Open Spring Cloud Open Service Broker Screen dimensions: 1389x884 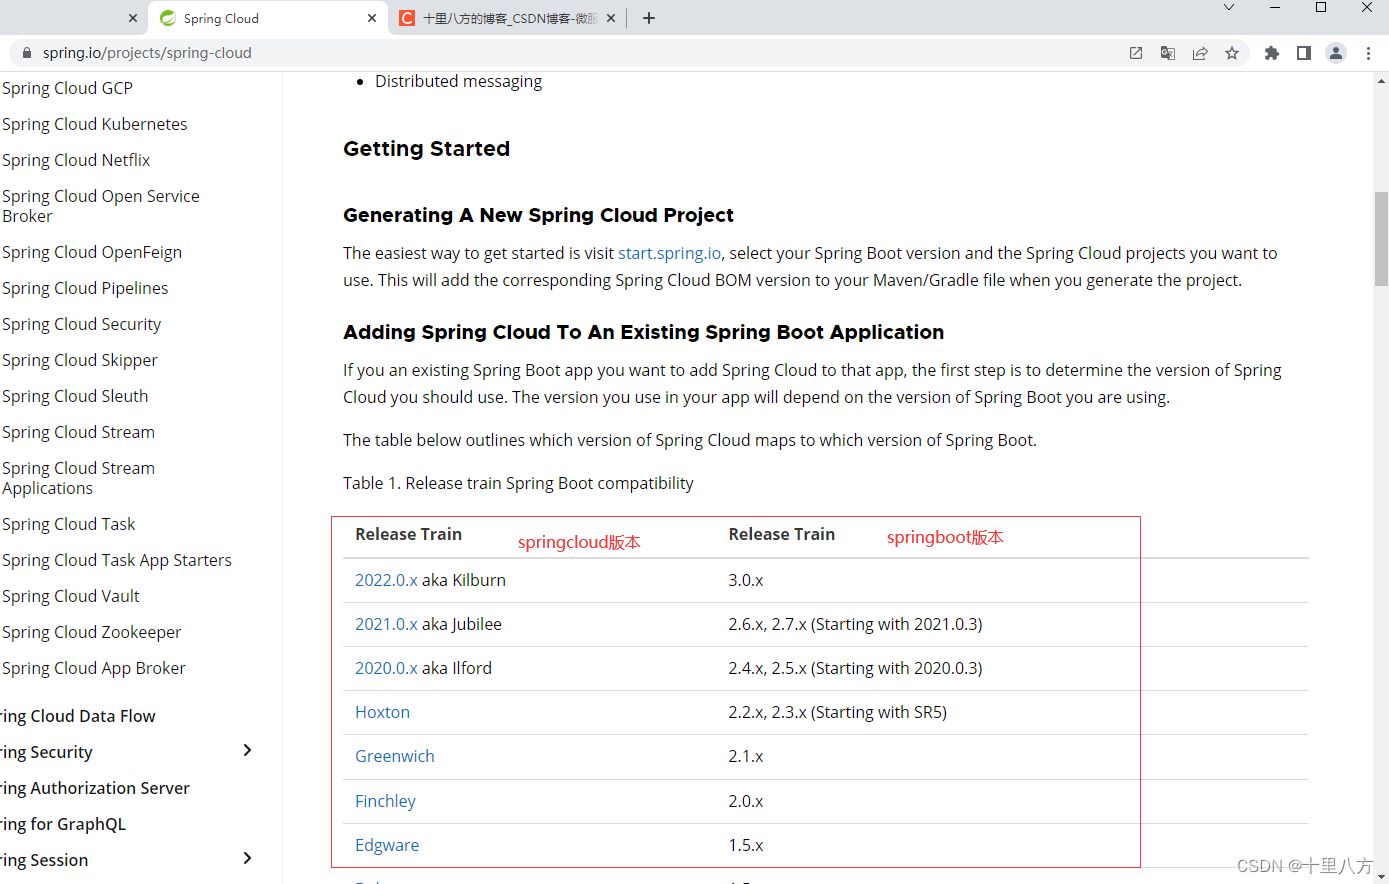(x=101, y=206)
